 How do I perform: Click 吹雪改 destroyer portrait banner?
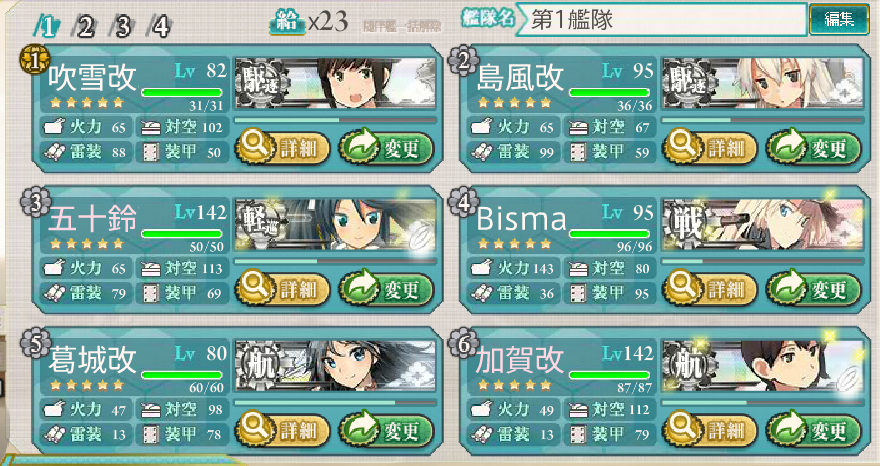(335, 83)
